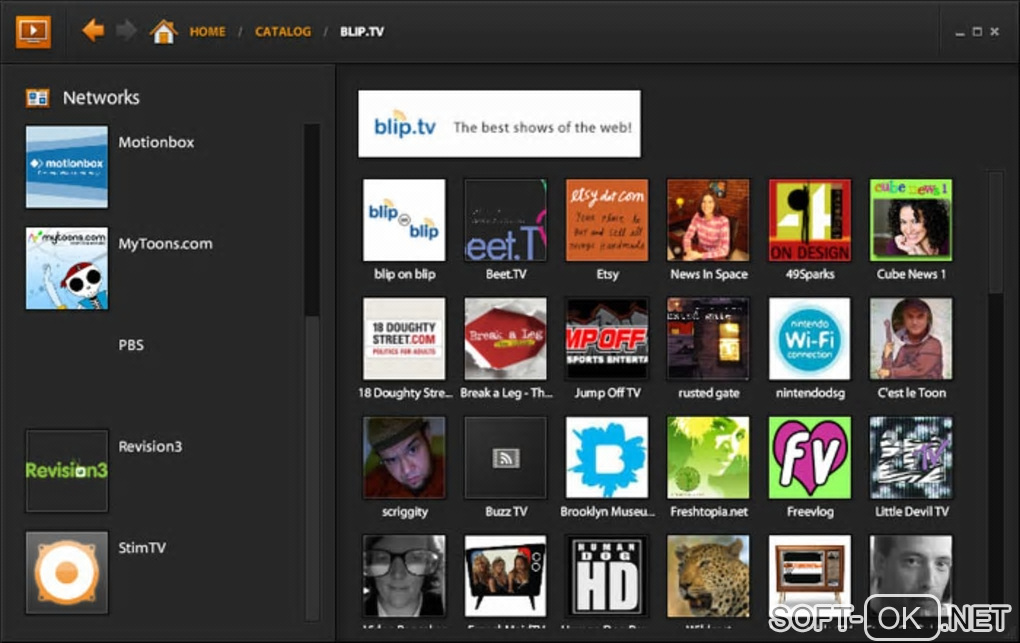The image size is (1020, 643).
Task: Click the 'blip on blip' caption
Action: coord(405,274)
